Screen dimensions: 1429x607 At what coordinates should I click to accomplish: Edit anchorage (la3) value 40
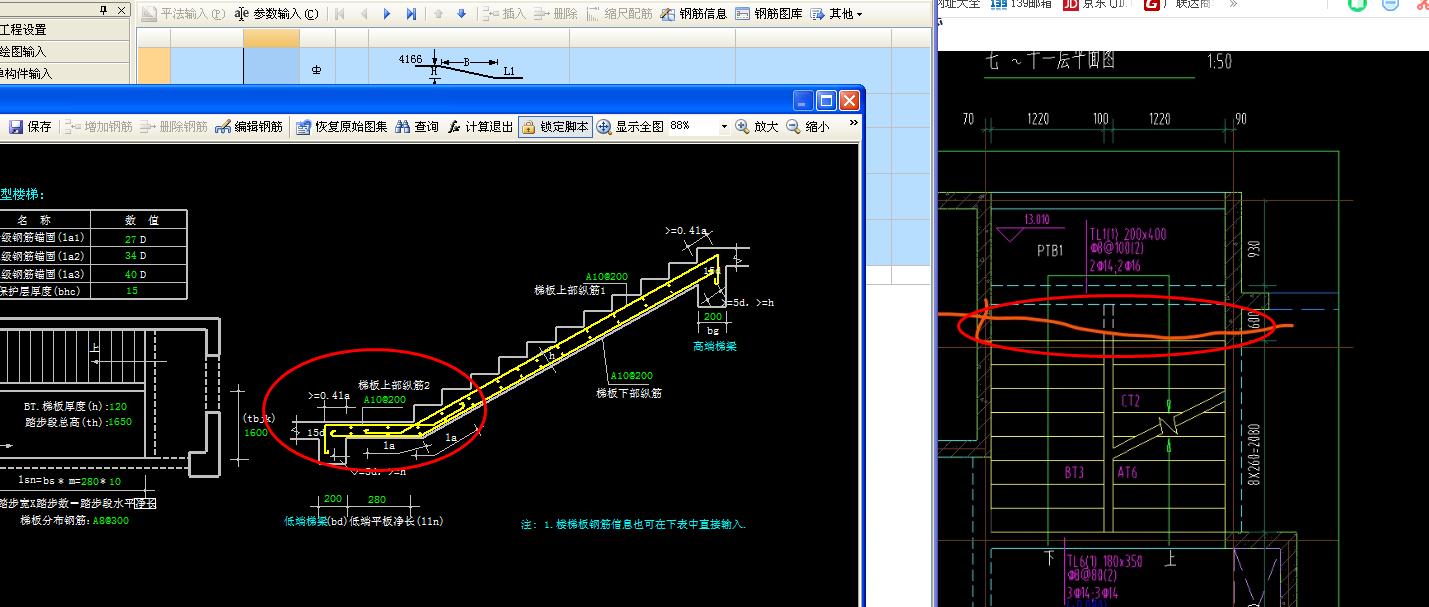point(130,274)
